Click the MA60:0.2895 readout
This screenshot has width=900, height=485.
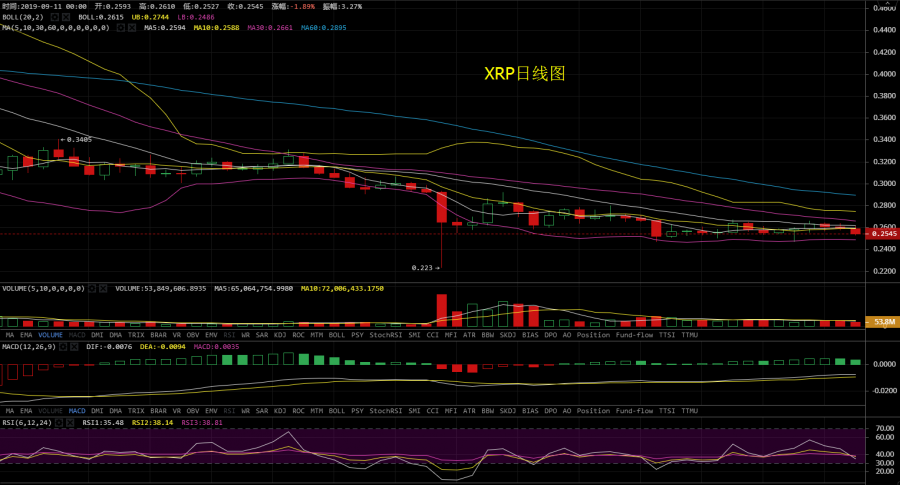324,28
